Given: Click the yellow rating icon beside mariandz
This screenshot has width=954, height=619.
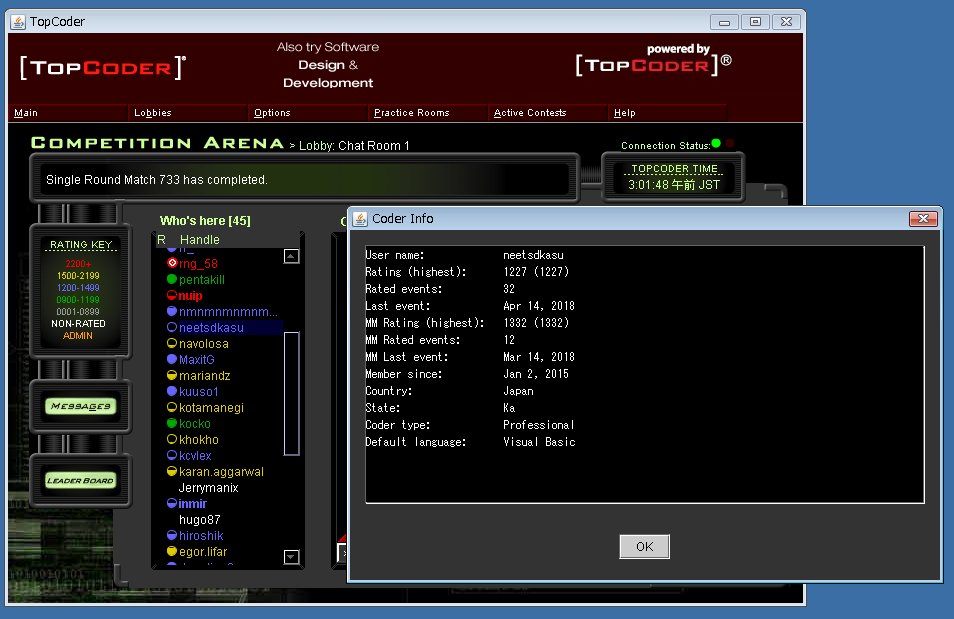Looking at the screenshot, I should (x=172, y=375).
